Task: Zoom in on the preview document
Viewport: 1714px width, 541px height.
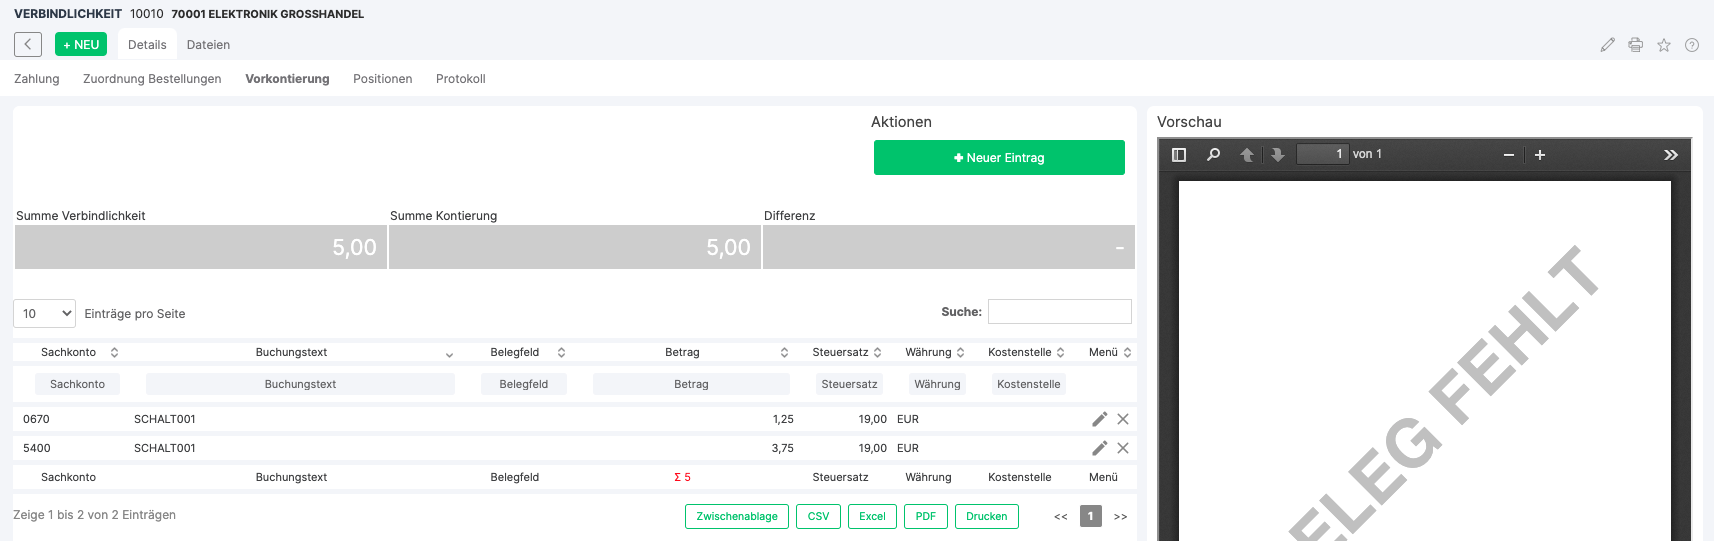Action: click(1540, 155)
